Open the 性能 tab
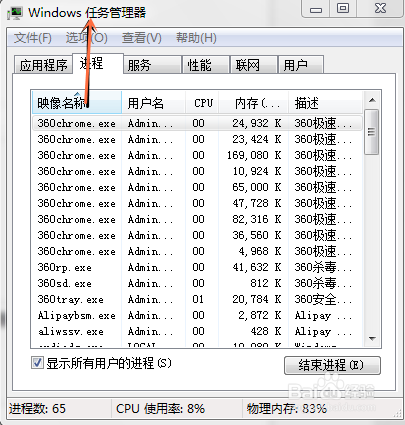405x425 pixels. tap(206, 65)
